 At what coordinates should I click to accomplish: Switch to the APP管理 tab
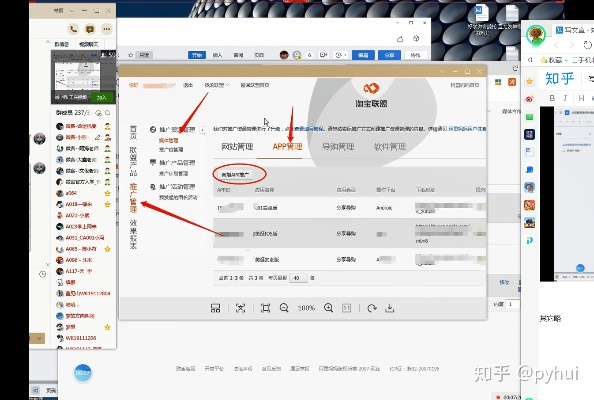click(287, 147)
